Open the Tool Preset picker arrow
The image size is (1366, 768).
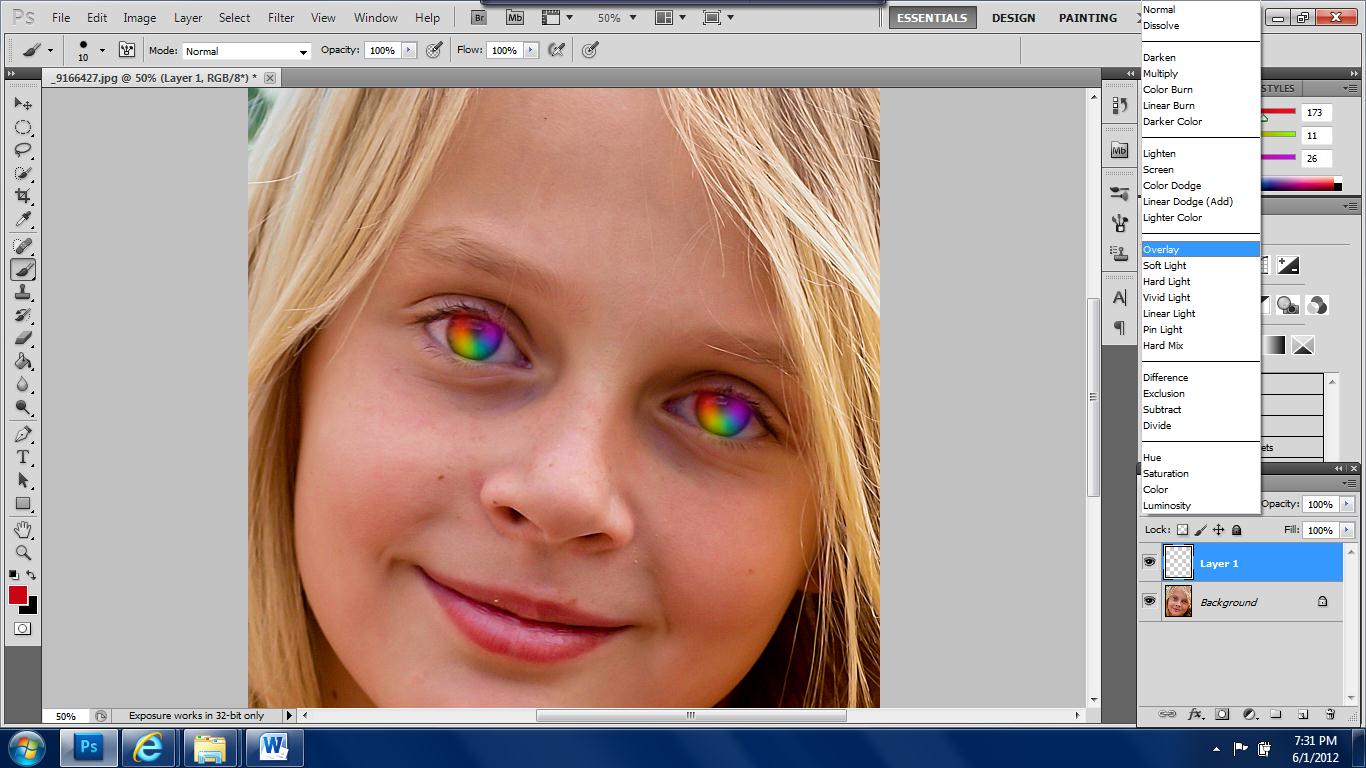[50, 50]
